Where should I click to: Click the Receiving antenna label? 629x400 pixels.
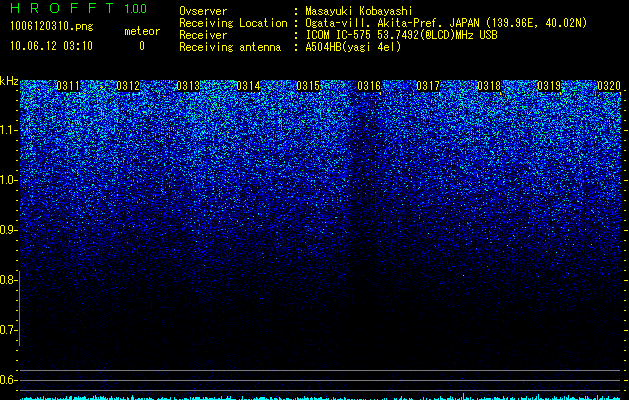[x=230, y=47]
